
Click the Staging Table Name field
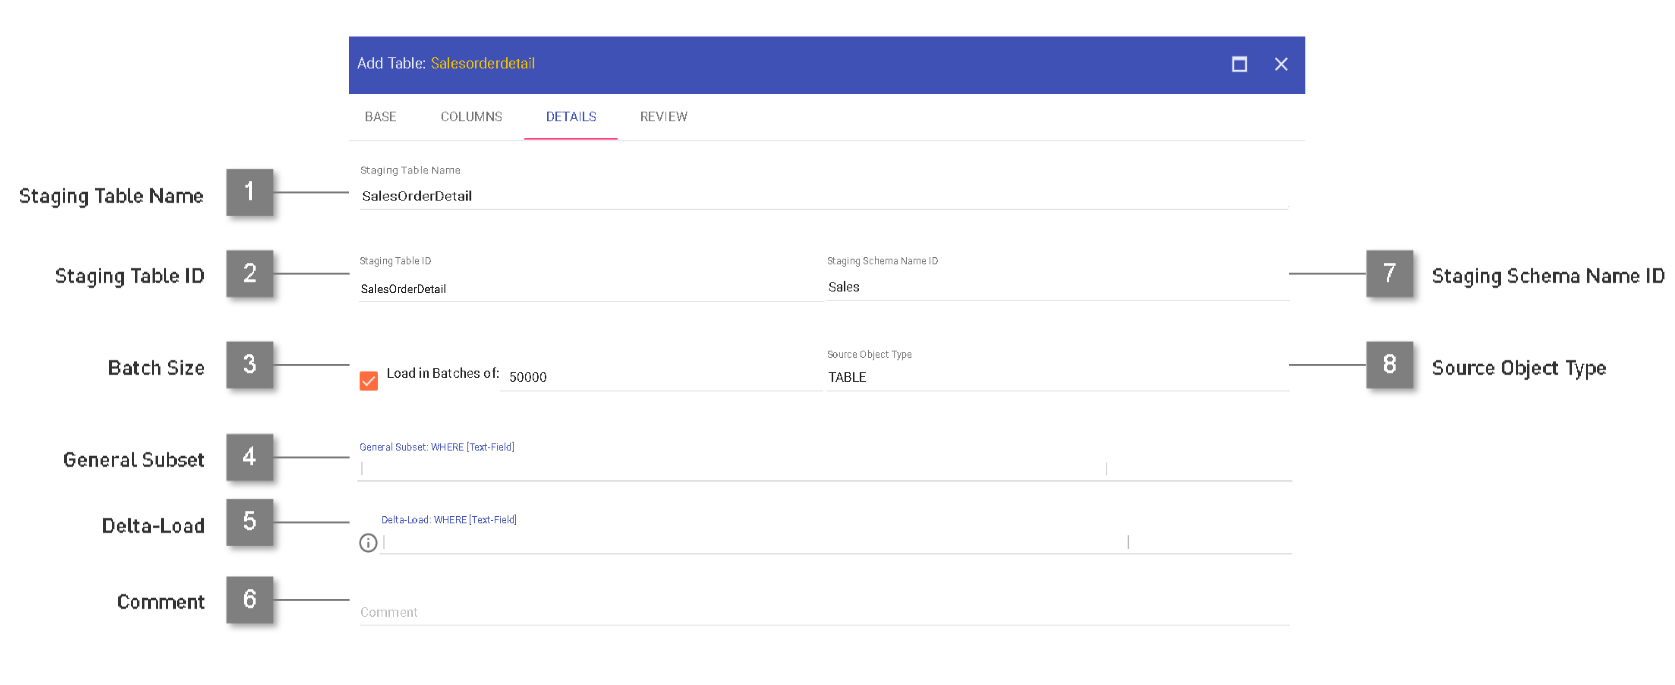[822, 196]
